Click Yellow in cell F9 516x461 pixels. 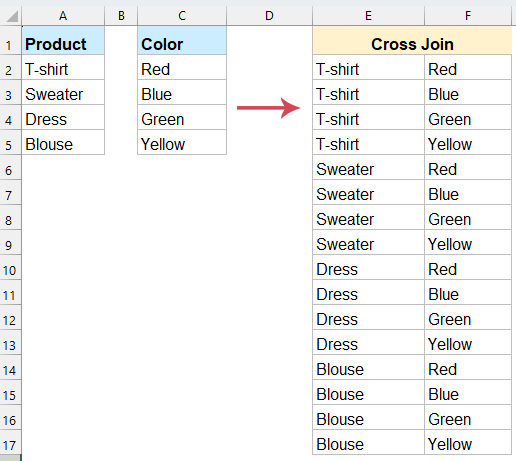point(468,242)
